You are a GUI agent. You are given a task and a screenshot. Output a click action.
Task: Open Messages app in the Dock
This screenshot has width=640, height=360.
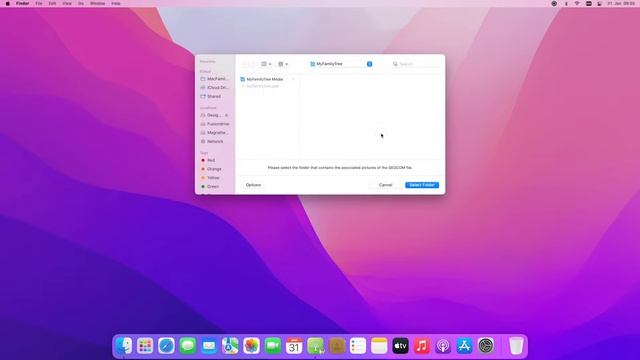[188, 346]
